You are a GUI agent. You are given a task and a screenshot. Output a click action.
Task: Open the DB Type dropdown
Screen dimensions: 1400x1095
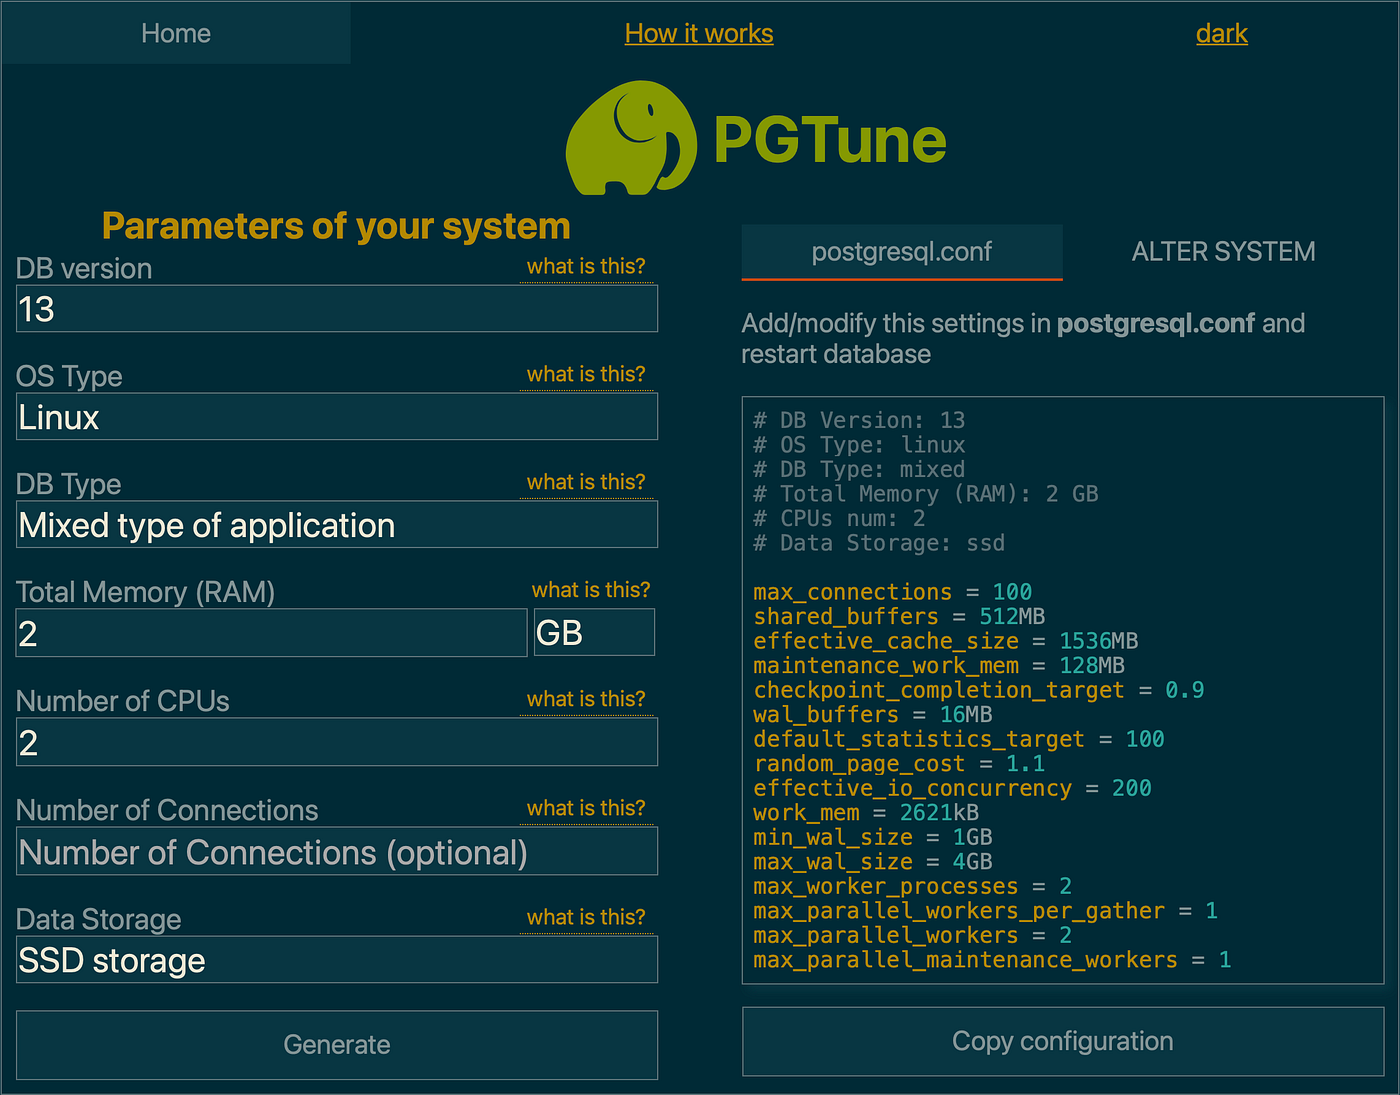[336, 524]
